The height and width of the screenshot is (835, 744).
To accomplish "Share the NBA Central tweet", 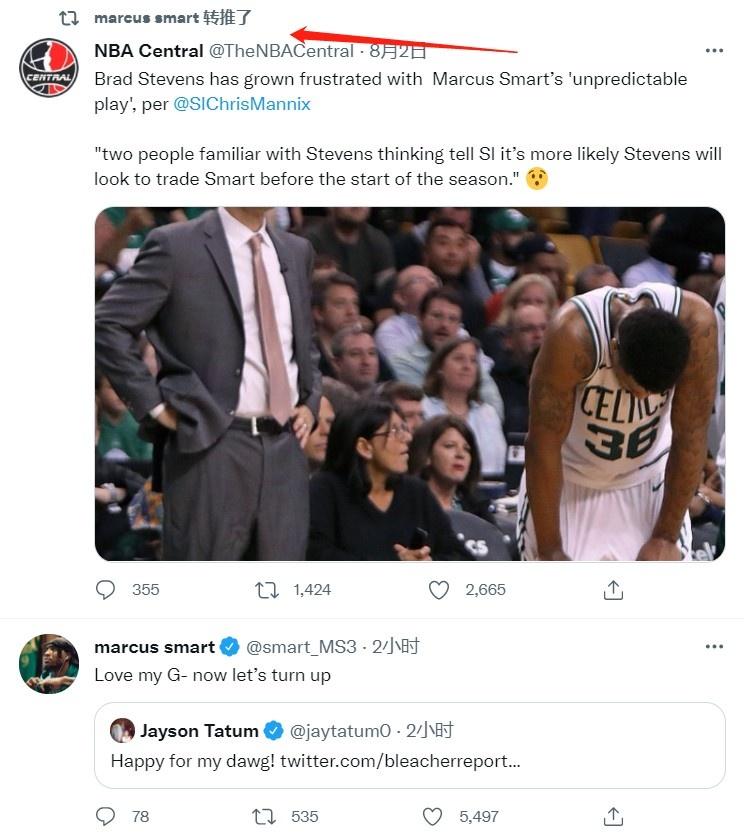I will coord(613,590).
